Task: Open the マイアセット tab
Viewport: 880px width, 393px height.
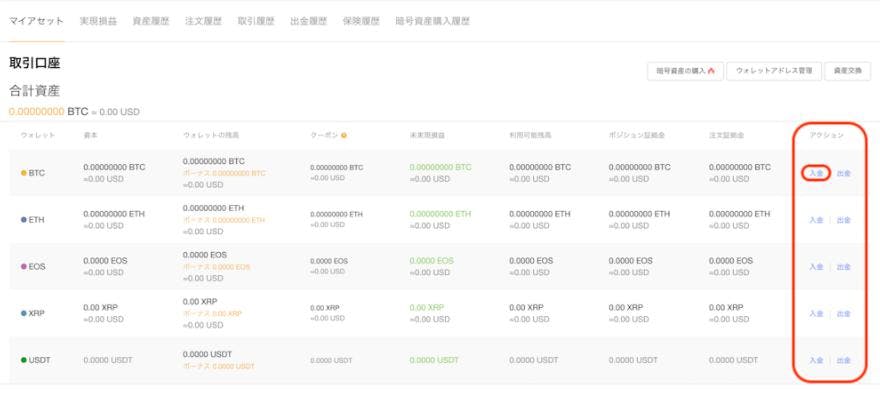Action: [x=36, y=21]
